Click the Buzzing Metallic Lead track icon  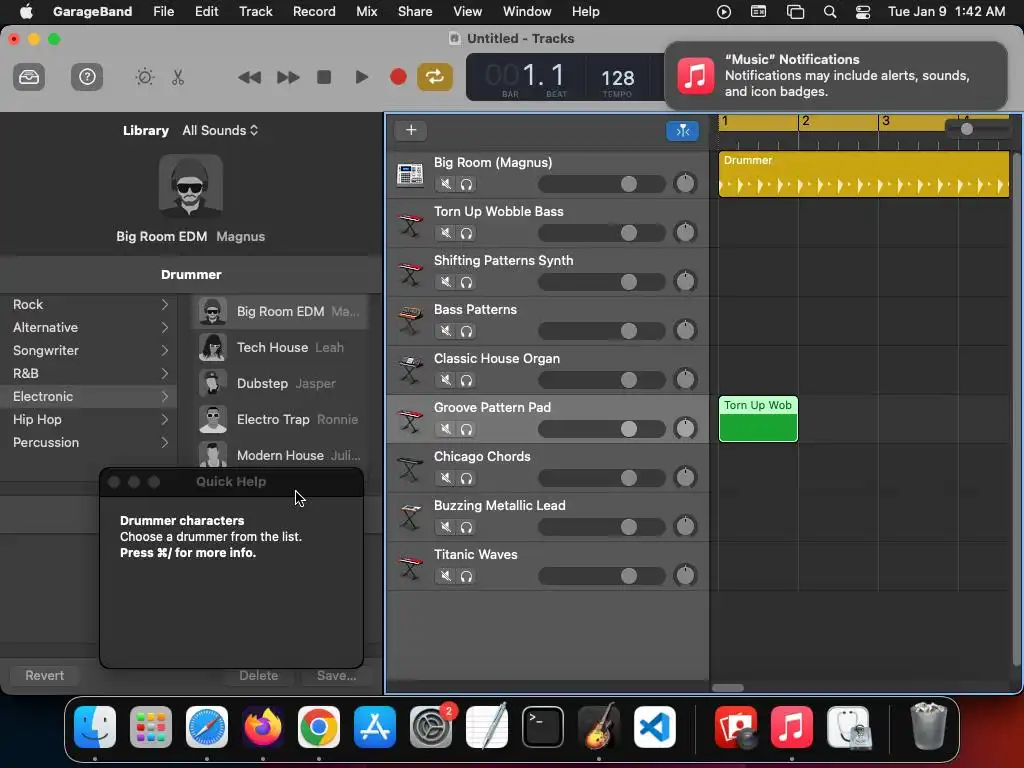coord(410,518)
